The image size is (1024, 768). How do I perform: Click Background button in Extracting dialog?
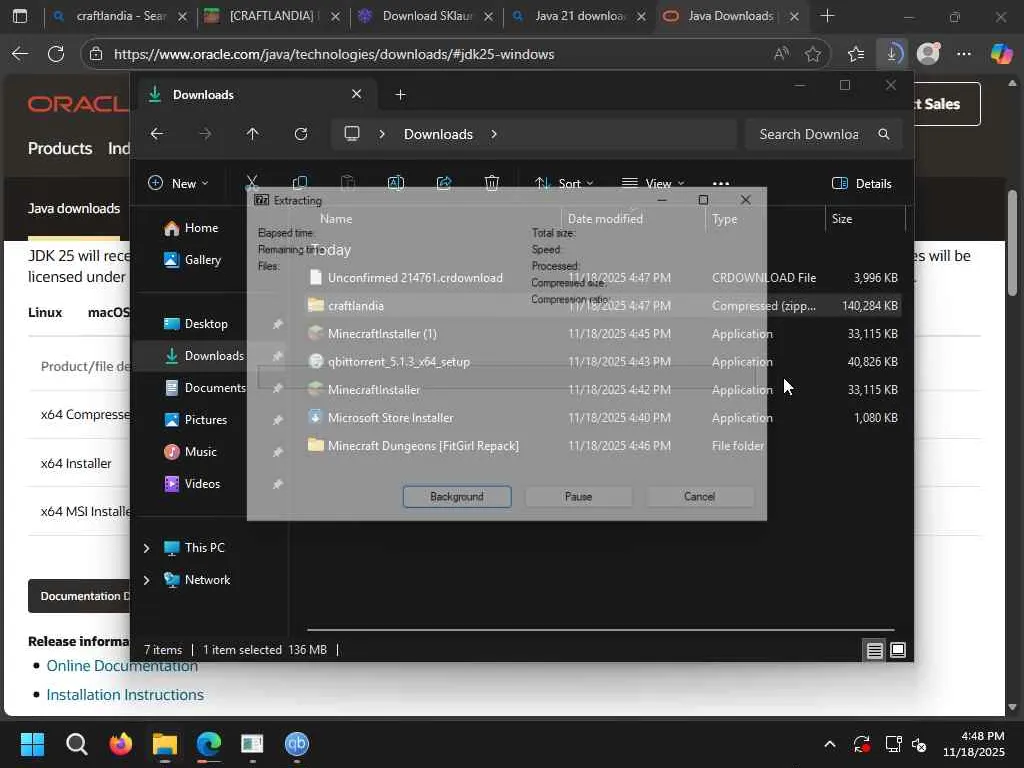[457, 496]
